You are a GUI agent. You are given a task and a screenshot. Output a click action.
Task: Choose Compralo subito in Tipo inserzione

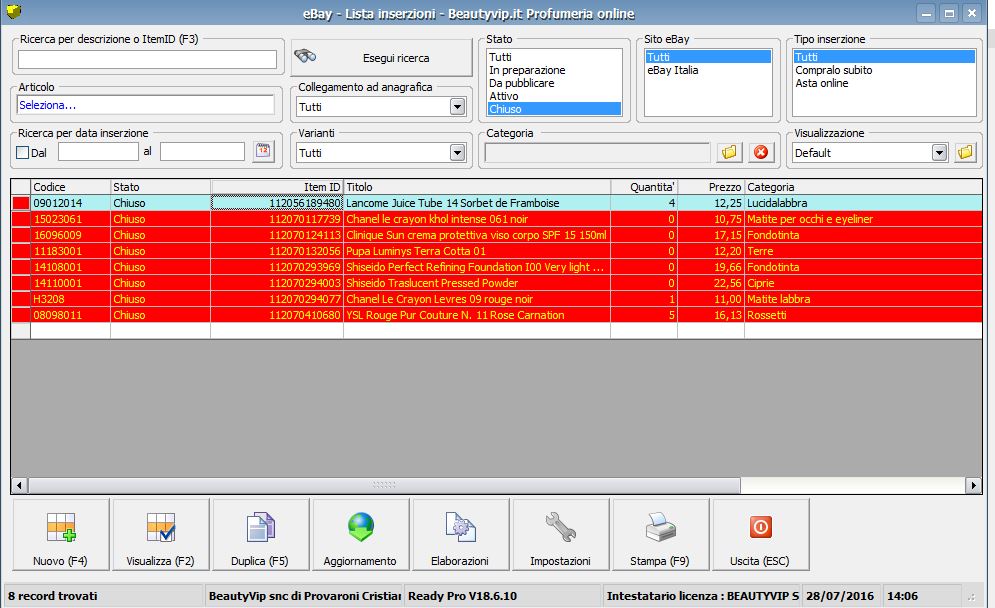(x=834, y=70)
